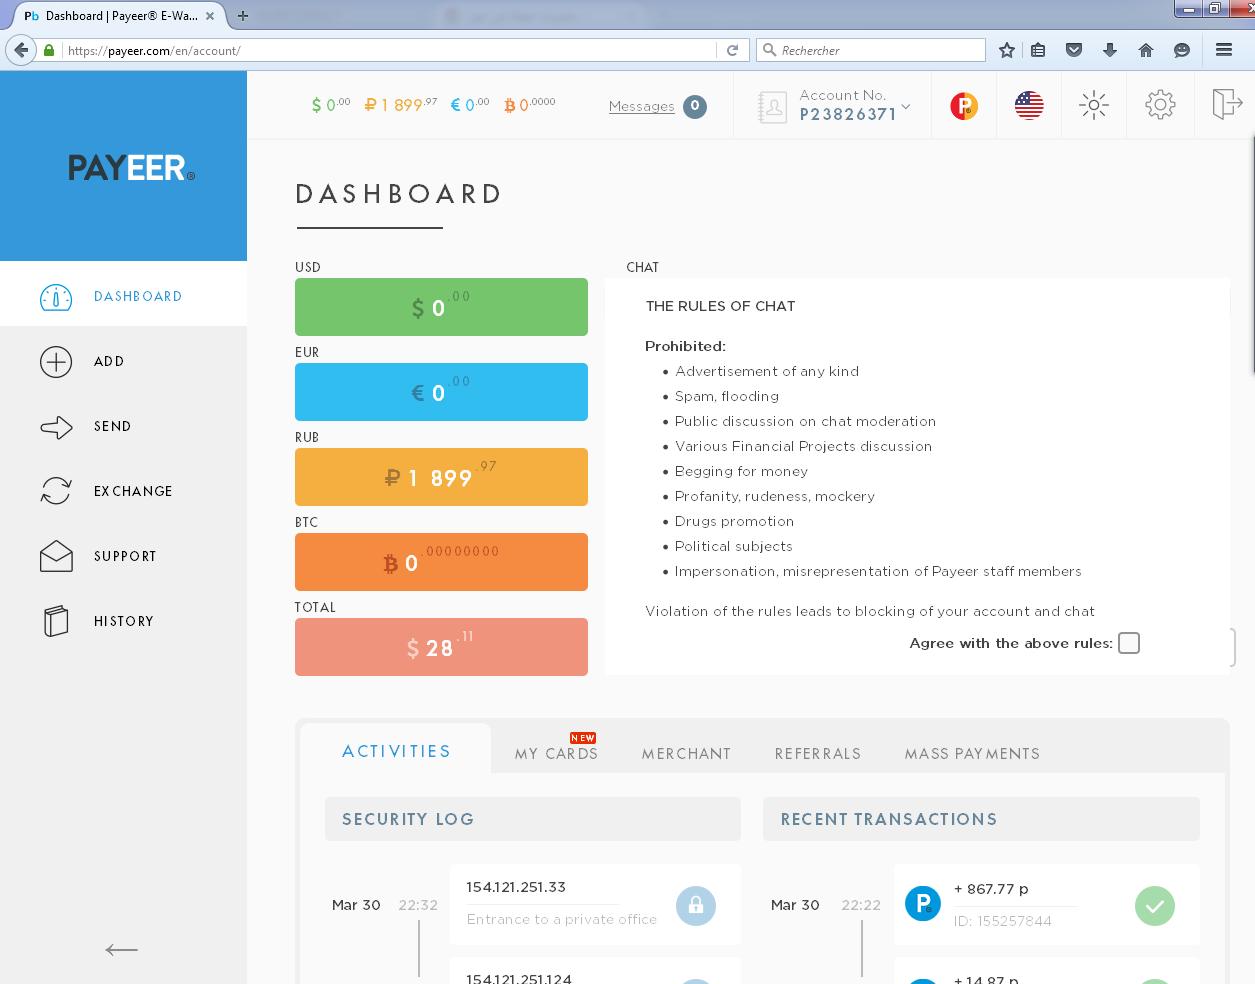Screen dimensions: 1255x984
Task: Click the $0.00 USD balance in header
Action: click(x=331, y=104)
